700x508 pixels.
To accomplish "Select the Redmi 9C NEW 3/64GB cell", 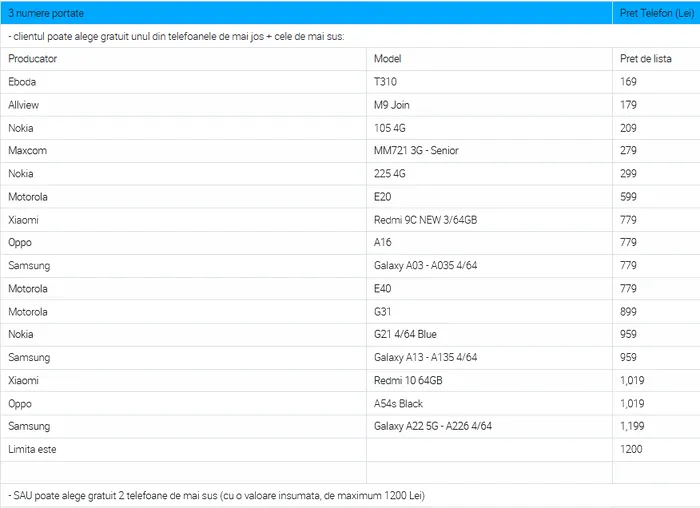I will pyautogui.click(x=489, y=220).
